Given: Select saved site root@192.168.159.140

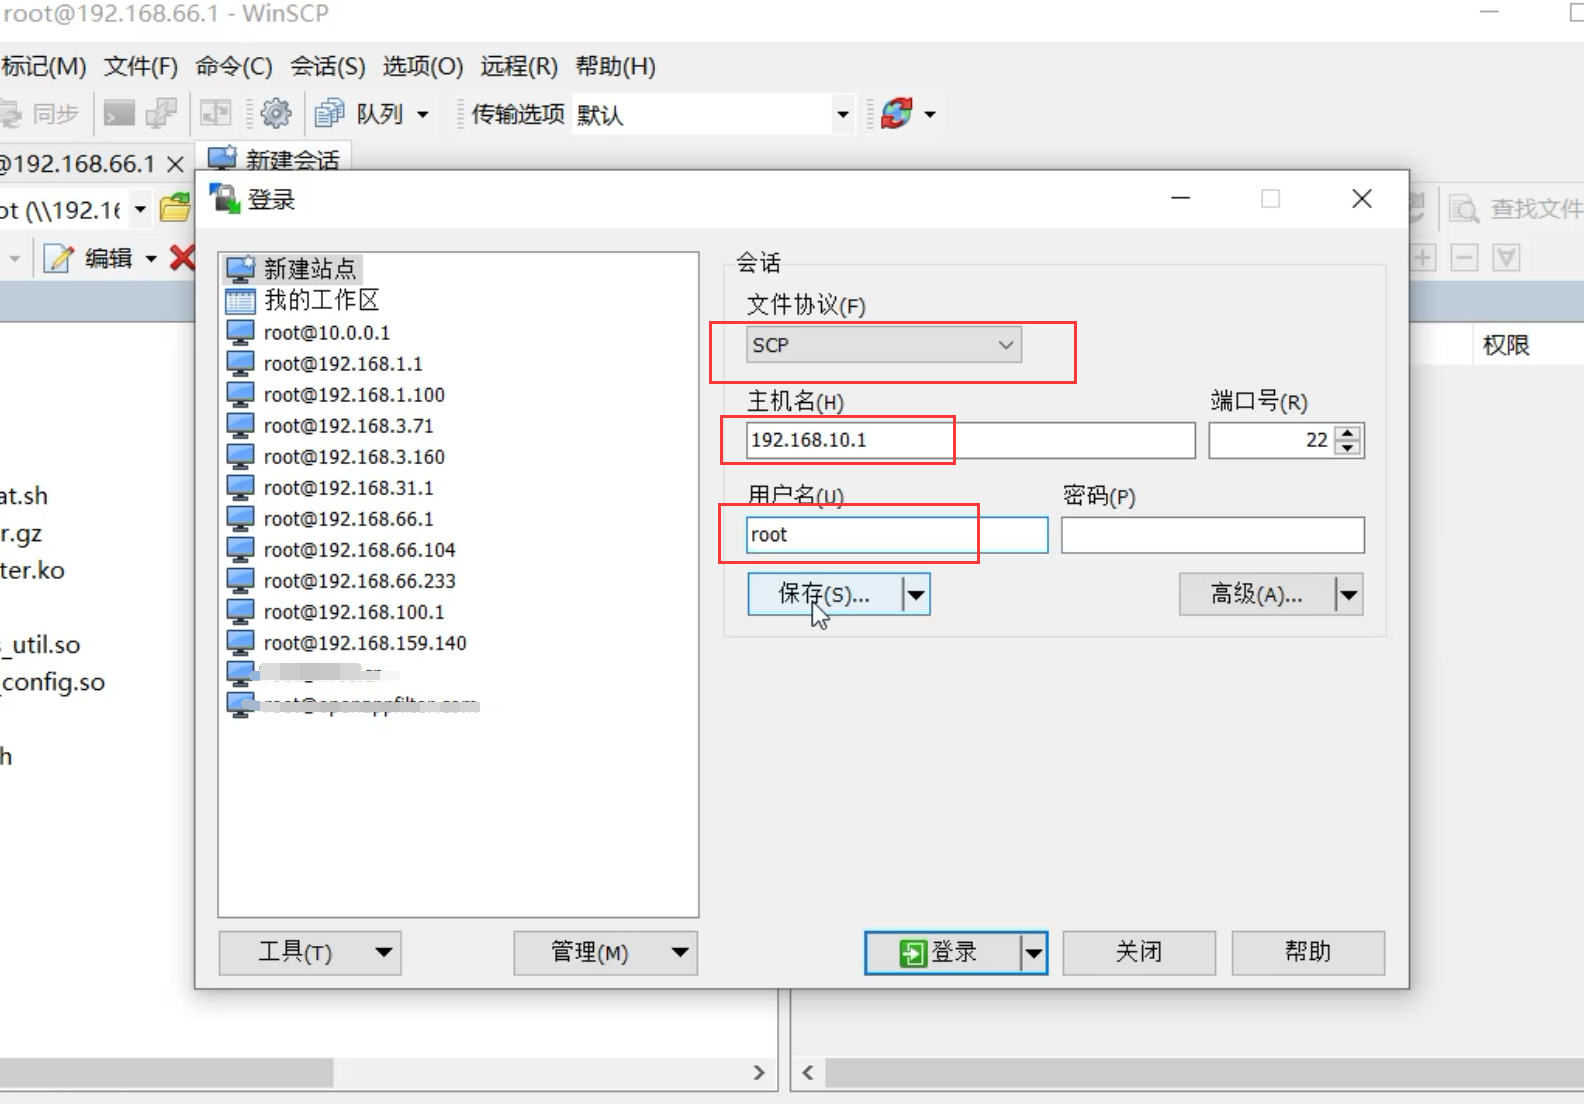Looking at the screenshot, I should 347,642.
